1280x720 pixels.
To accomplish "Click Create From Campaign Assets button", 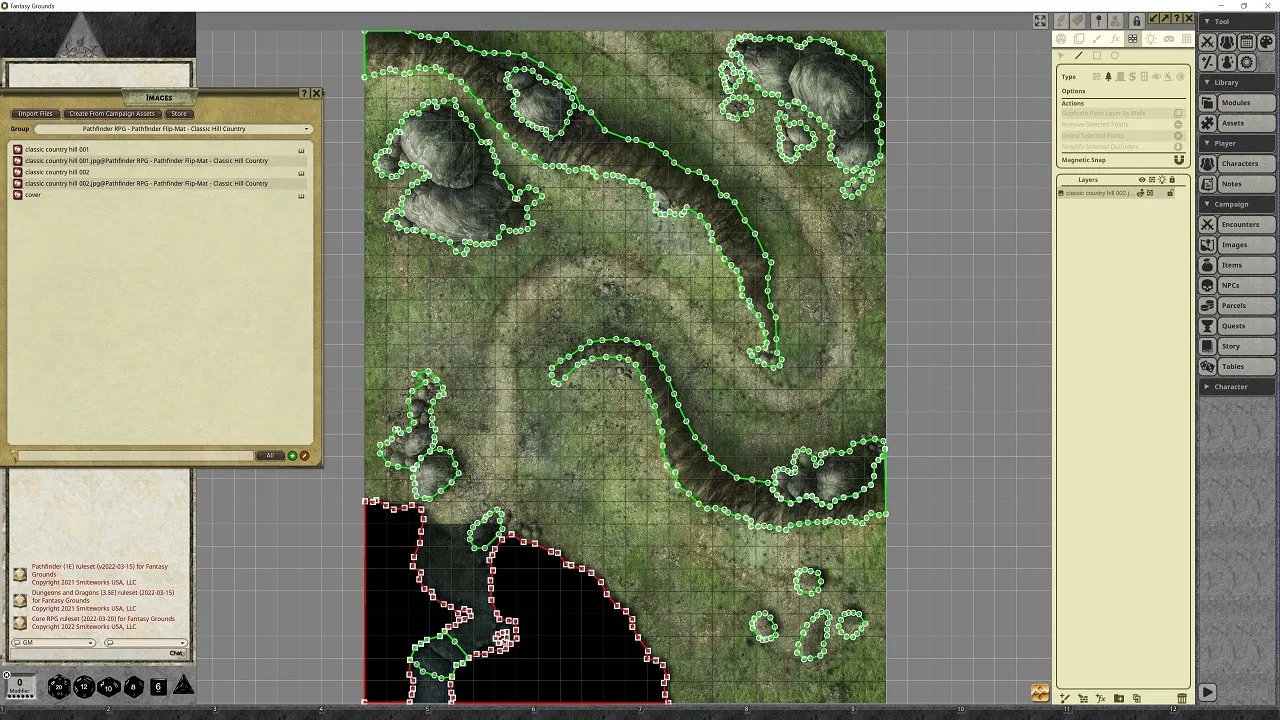I will [112, 114].
